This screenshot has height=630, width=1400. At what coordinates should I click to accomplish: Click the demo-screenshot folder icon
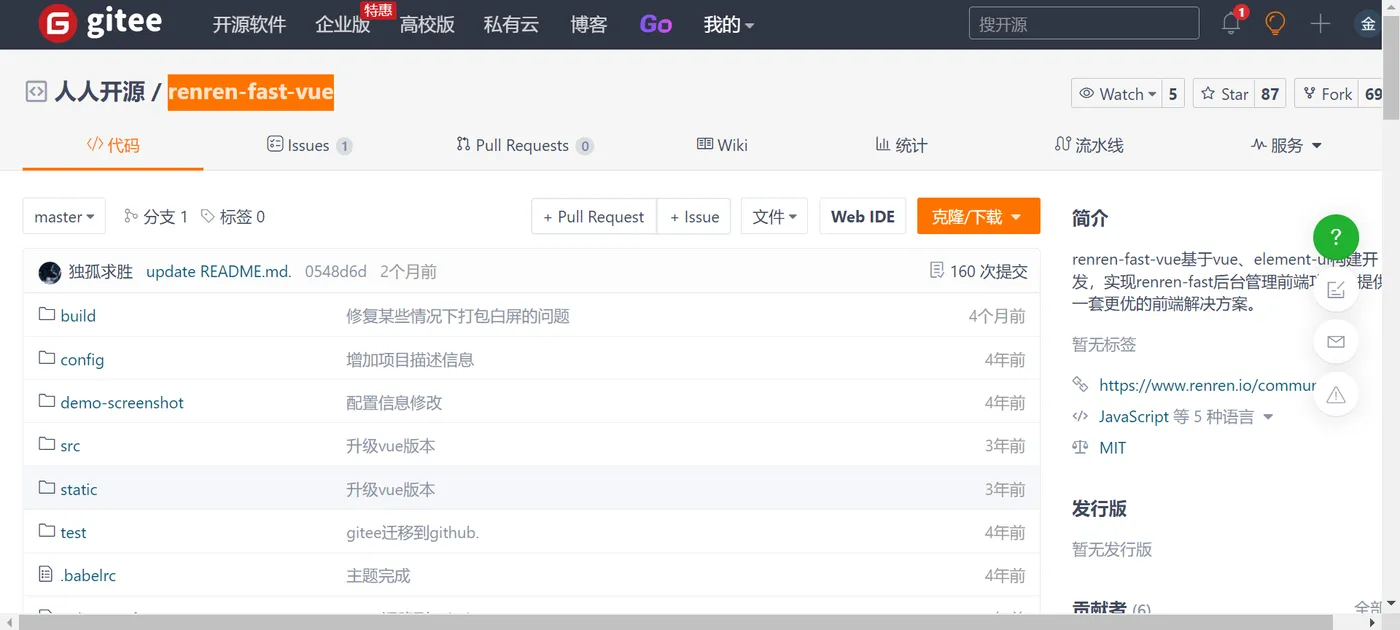click(x=46, y=401)
